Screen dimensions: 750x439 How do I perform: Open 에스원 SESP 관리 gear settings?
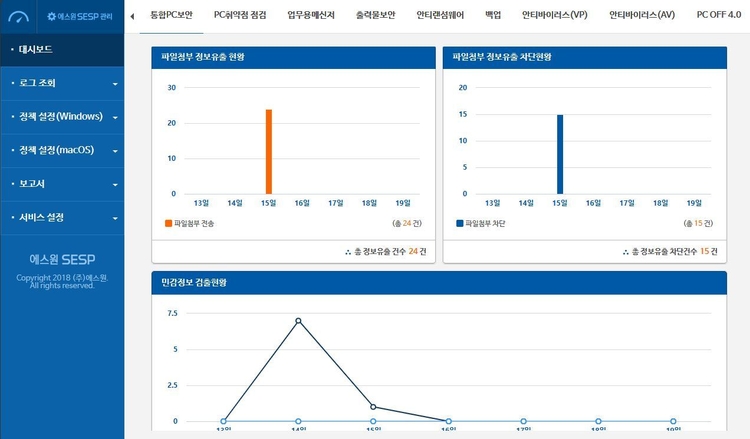point(80,16)
